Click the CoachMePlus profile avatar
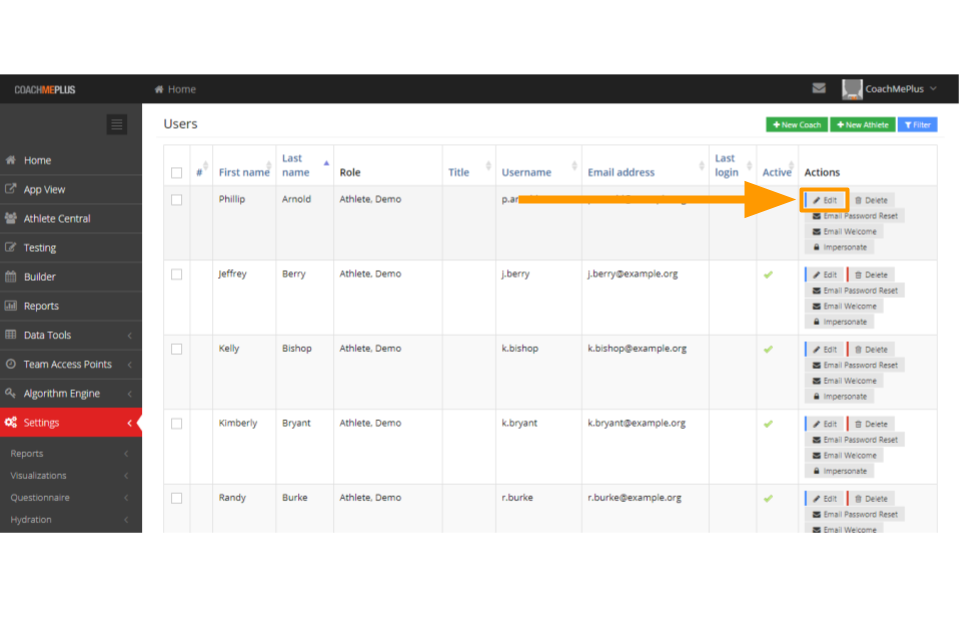This screenshot has width=960, height=620. point(852,89)
